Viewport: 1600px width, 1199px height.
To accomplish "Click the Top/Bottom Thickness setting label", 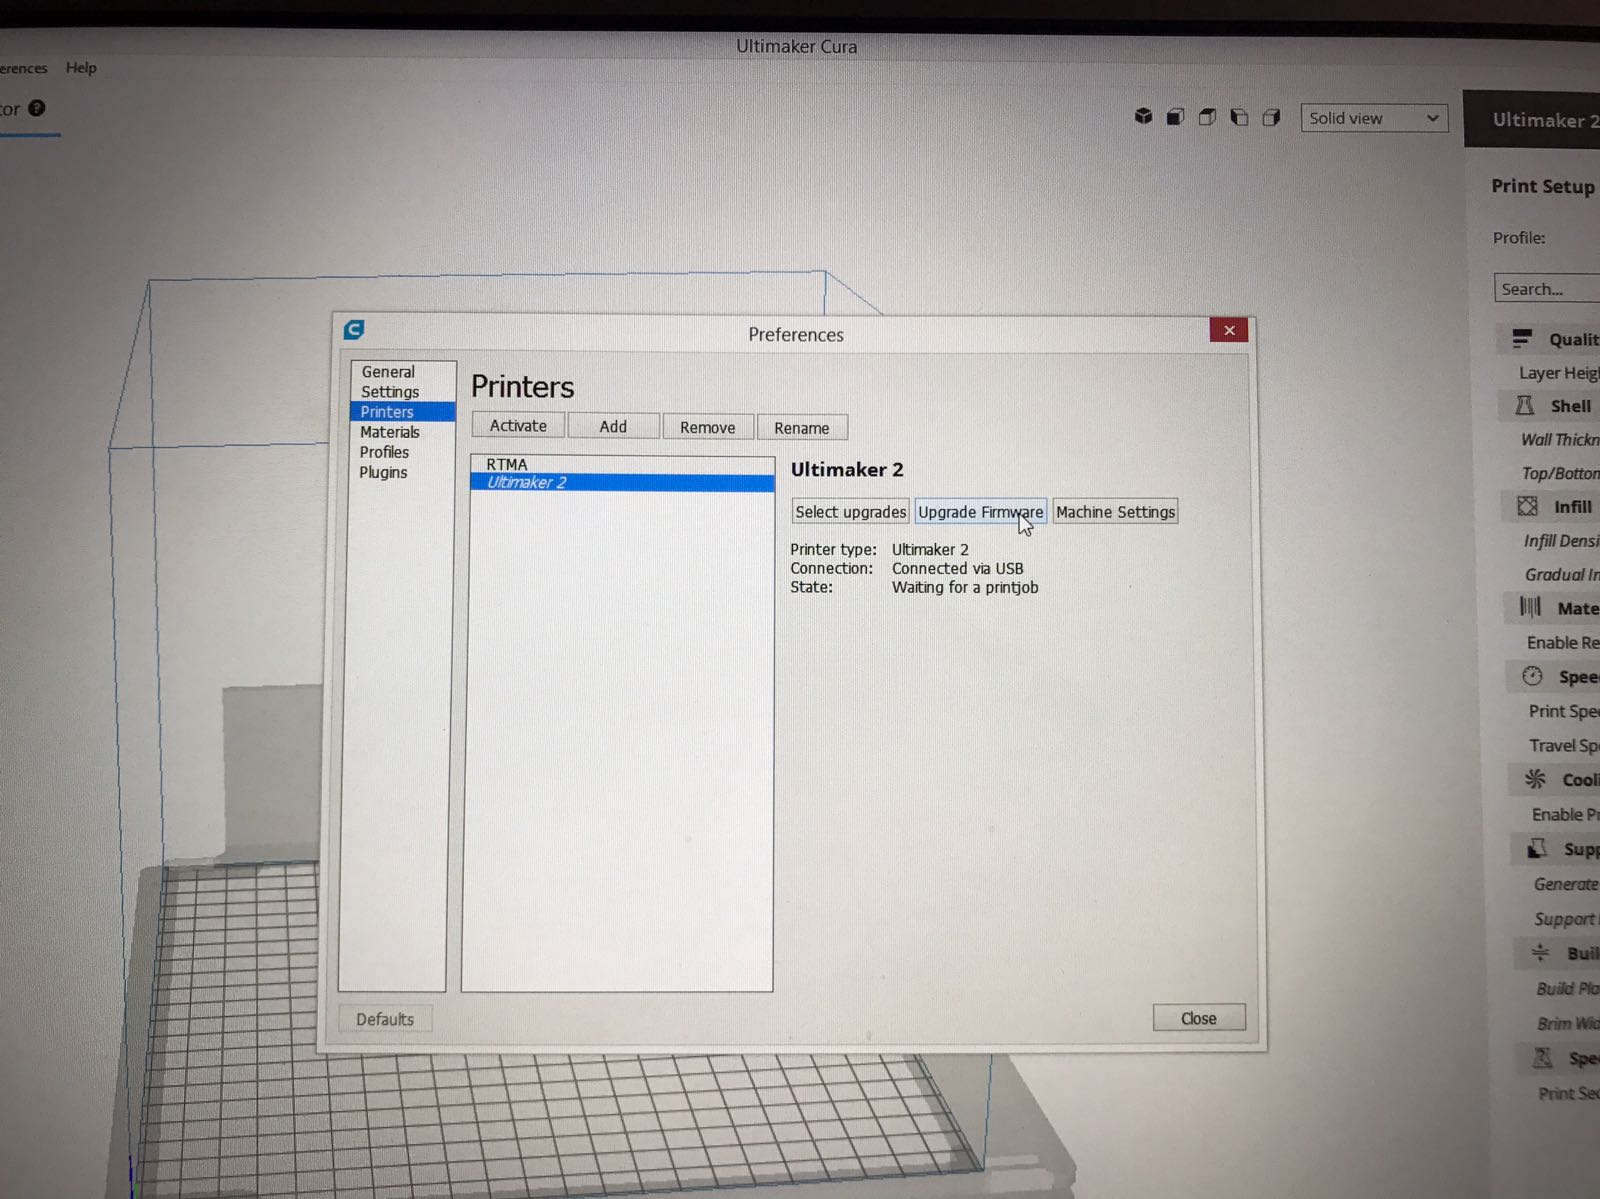I will [1561, 473].
